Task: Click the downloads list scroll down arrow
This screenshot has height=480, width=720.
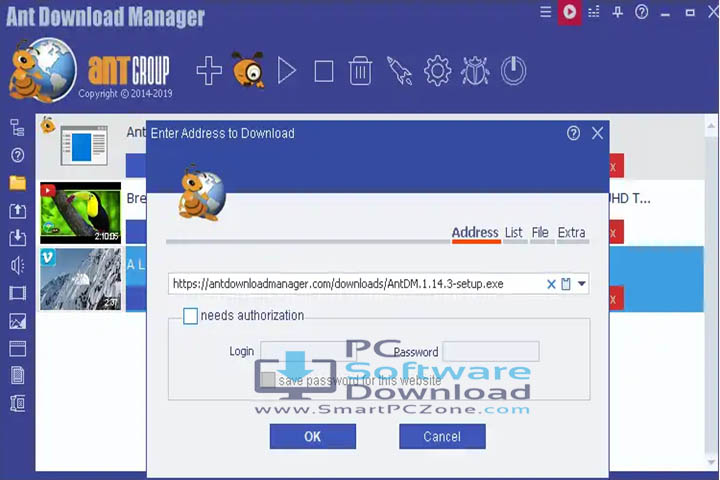Action: 711,462
